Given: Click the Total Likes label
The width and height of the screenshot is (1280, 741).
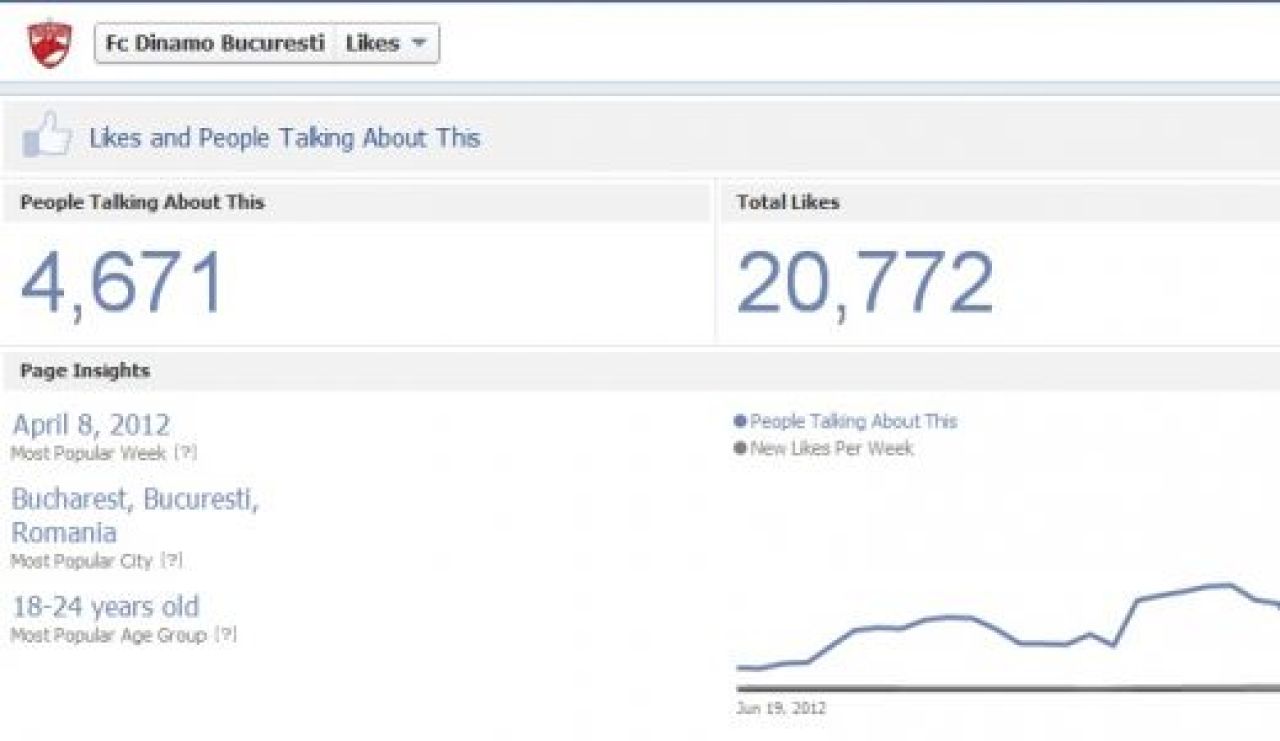Looking at the screenshot, I should [x=788, y=202].
